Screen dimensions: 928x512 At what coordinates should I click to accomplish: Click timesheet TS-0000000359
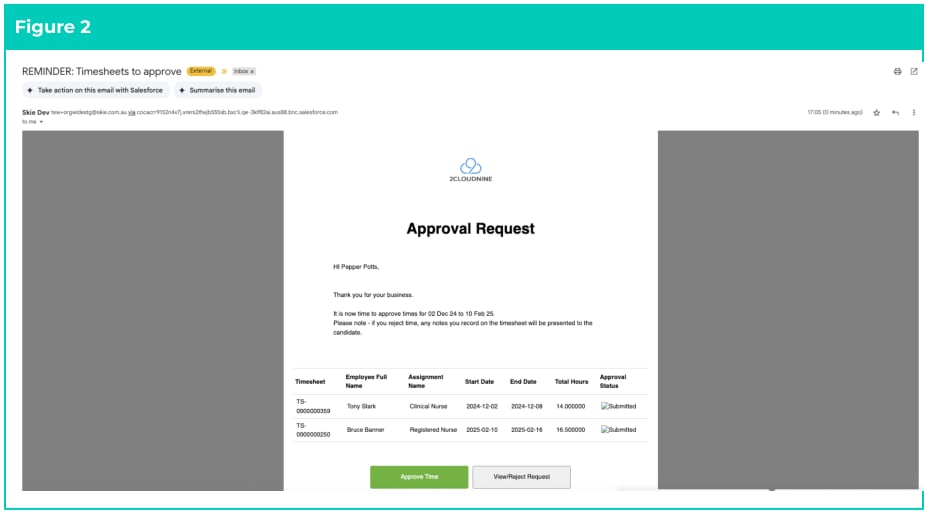coord(314,406)
